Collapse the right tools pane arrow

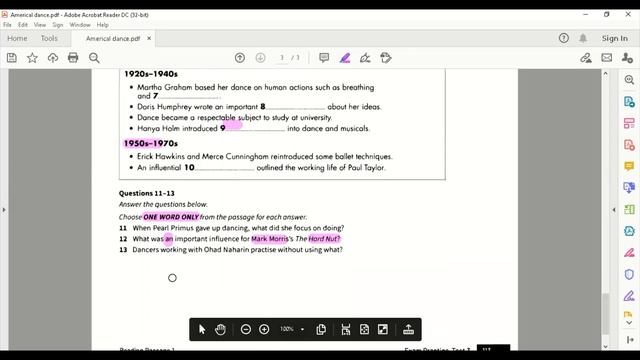[x=614, y=210]
